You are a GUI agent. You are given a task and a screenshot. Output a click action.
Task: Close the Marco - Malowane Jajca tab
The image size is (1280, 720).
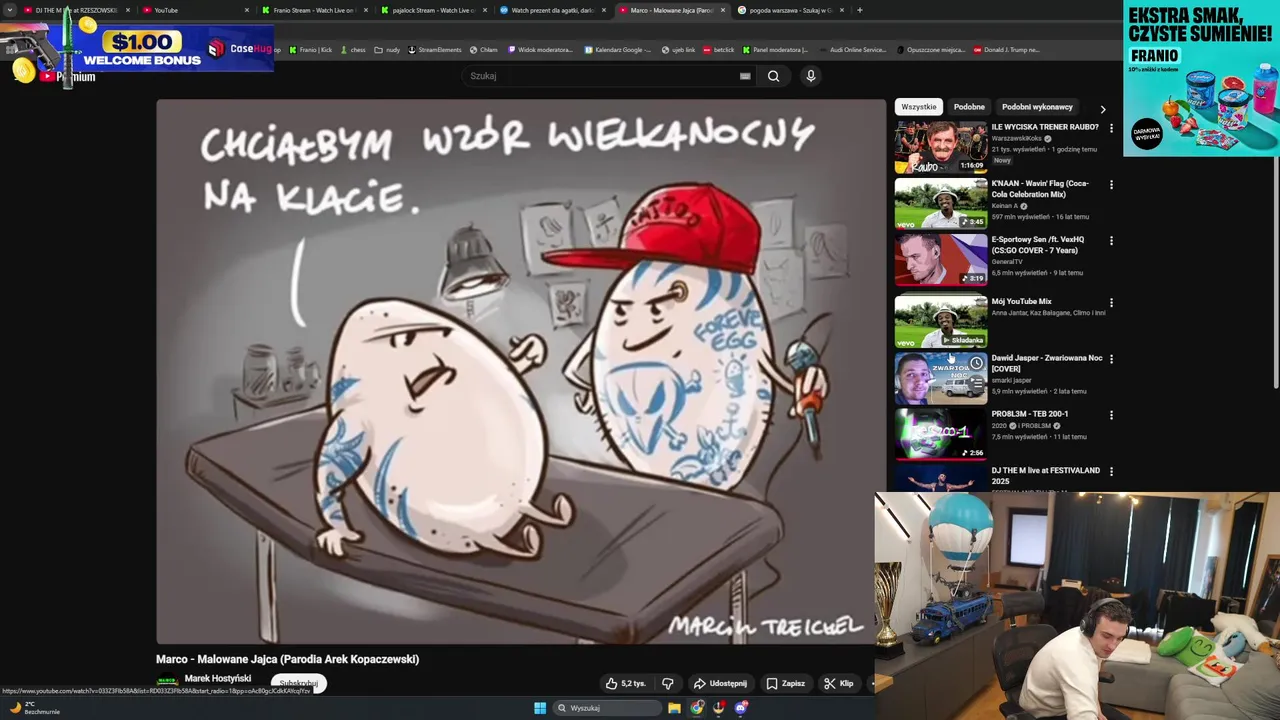tap(722, 10)
